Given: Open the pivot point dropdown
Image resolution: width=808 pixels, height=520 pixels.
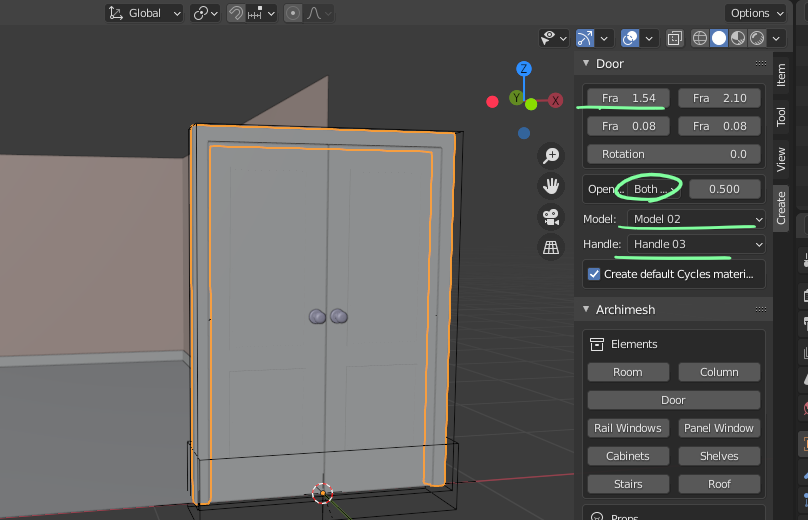Looking at the screenshot, I should [205, 13].
